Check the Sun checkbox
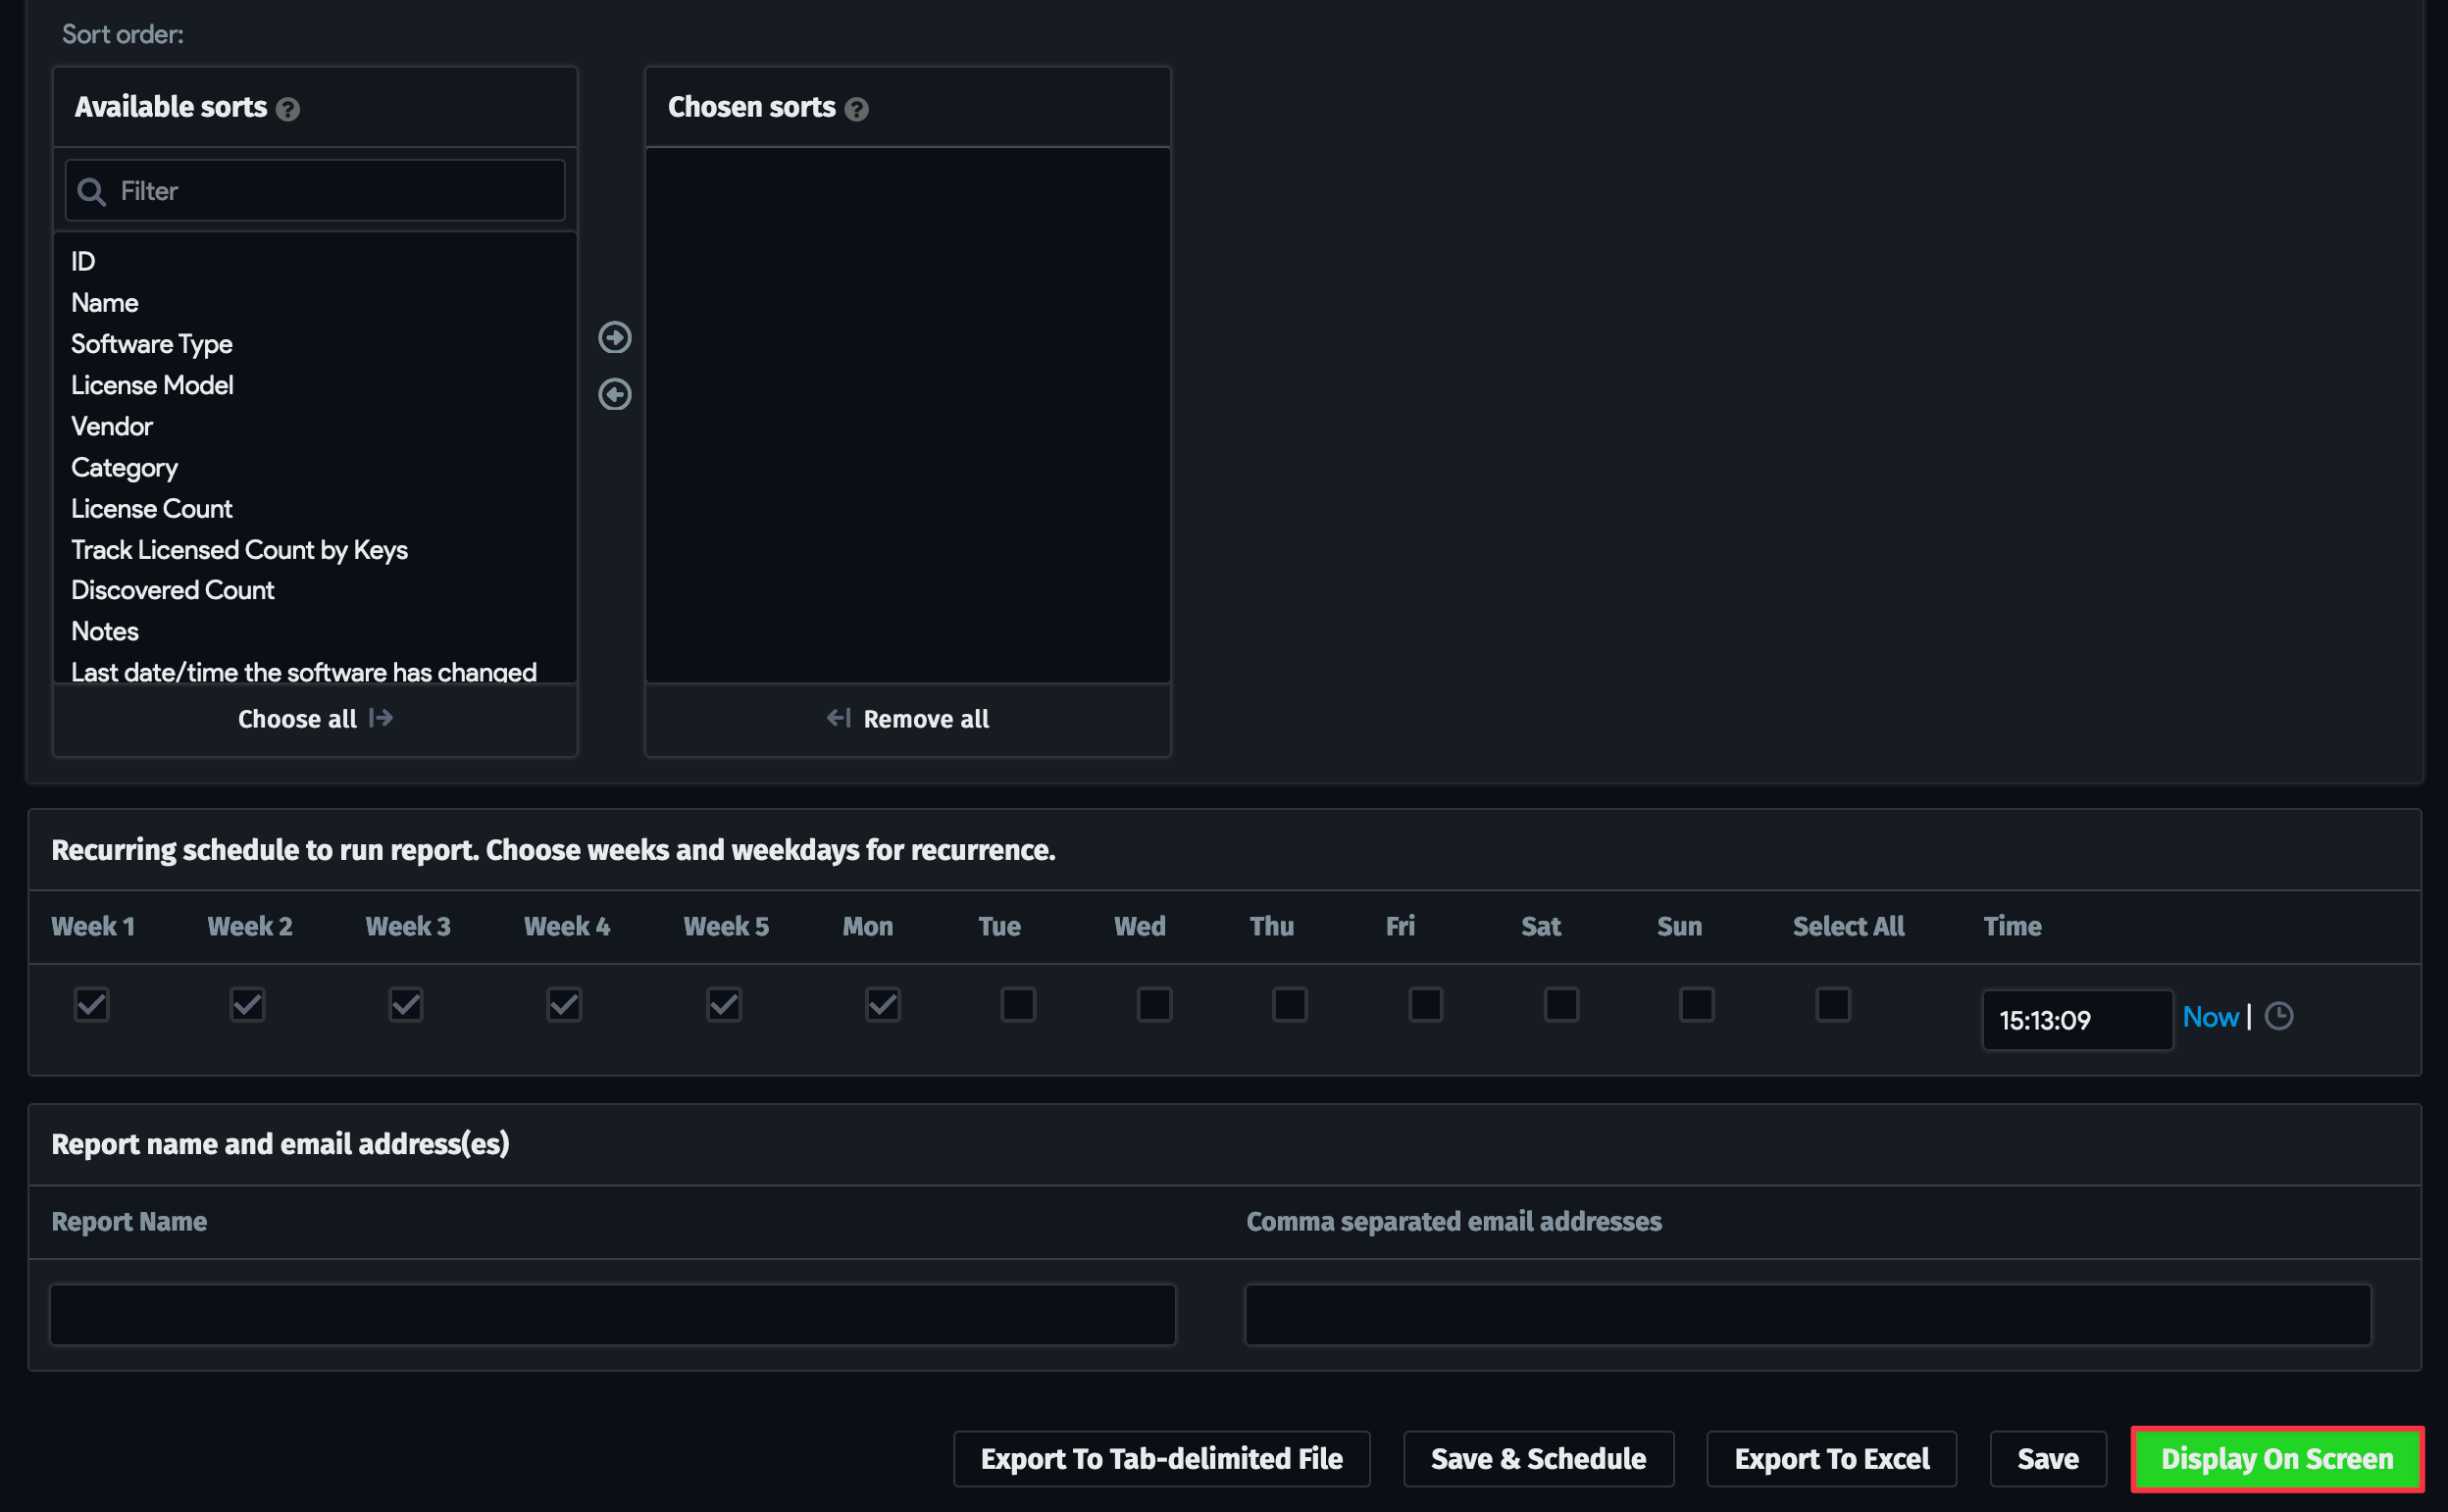The height and width of the screenshot is (1512, 2448). tap(1697, 1004)
